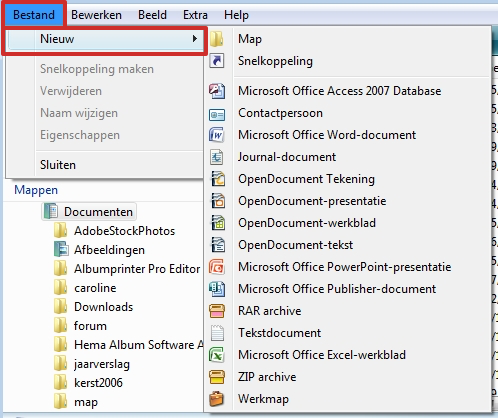Click the RAR archive icon
The width and height of the screenshot is (498, 418).
click(217, 311)
